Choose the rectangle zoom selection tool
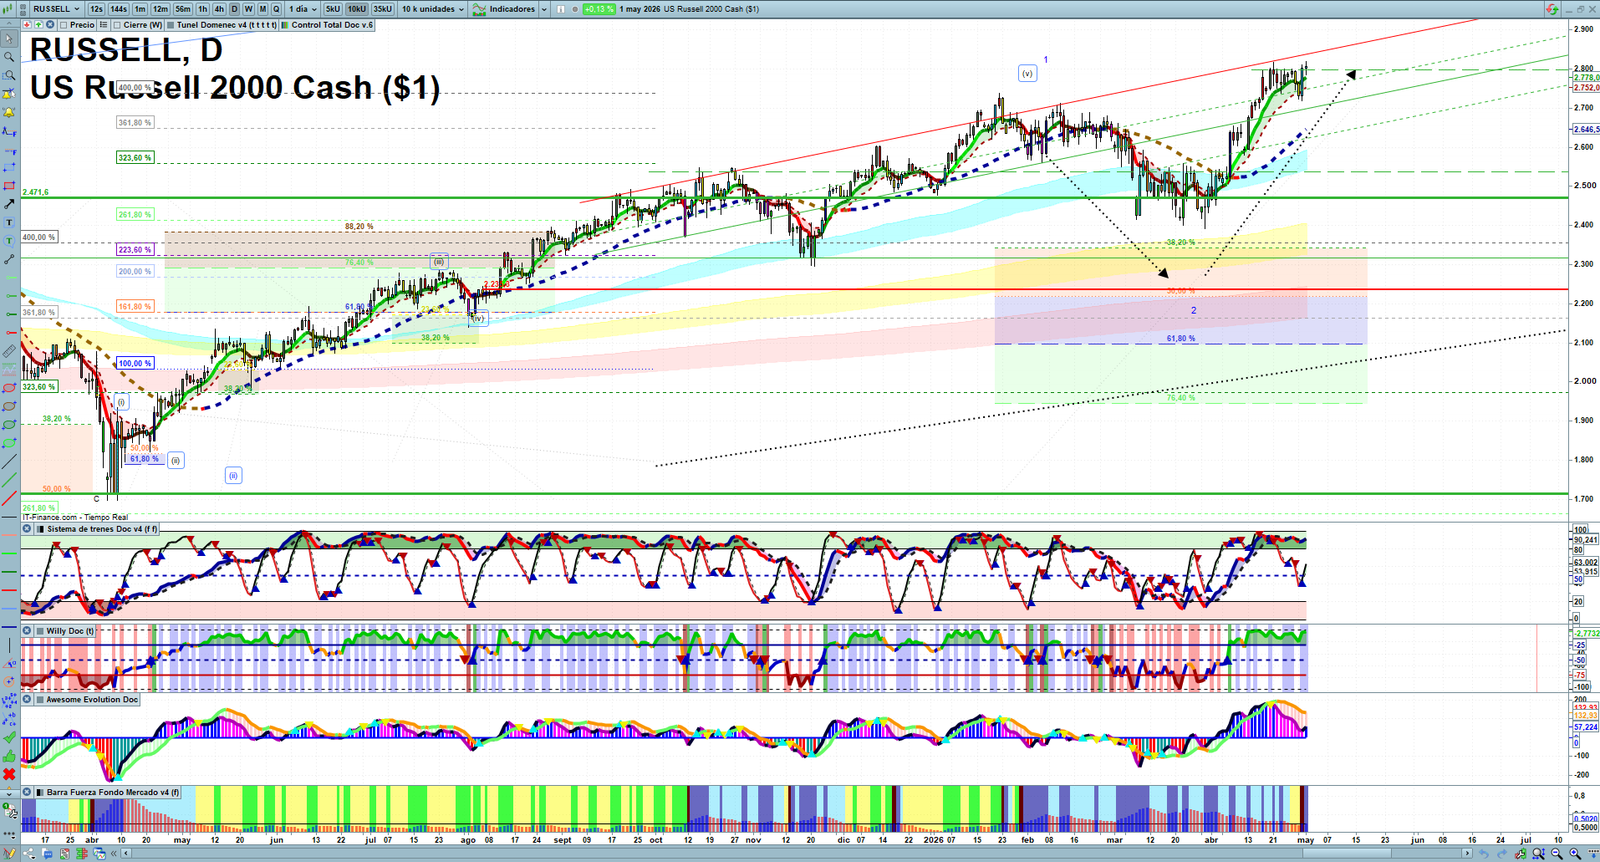 [x=9, y=75]
